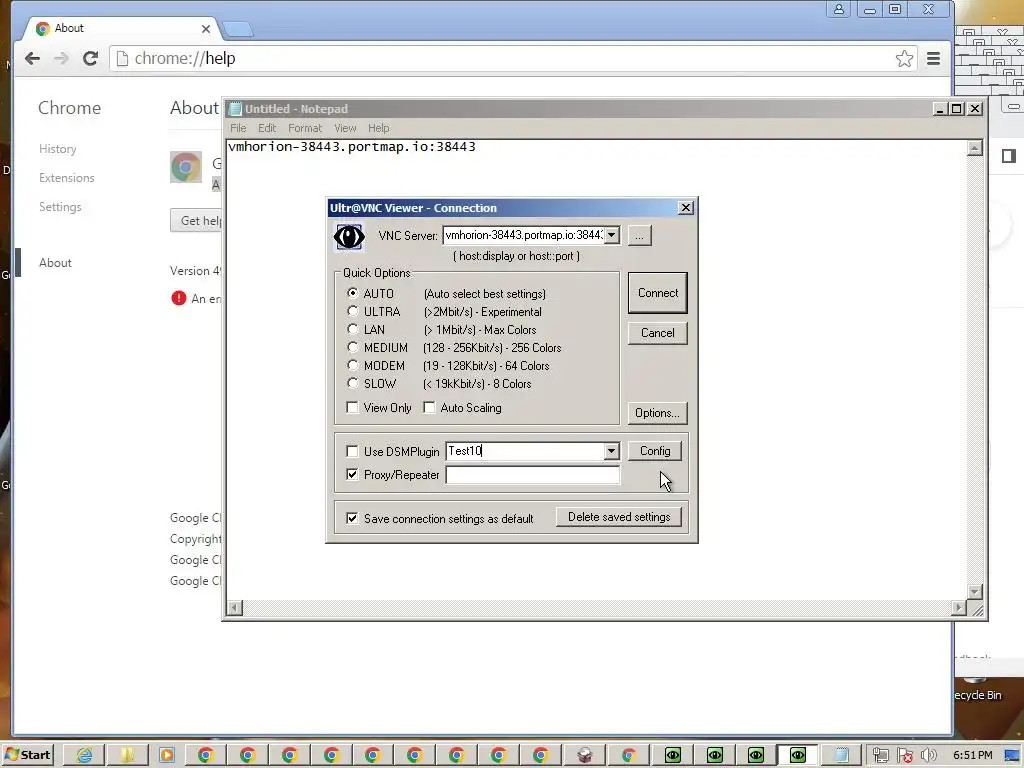Click Notepad's horizontal scrollbar left arrow
Viewport: 1024px width, 768px height.
point(234,608)
